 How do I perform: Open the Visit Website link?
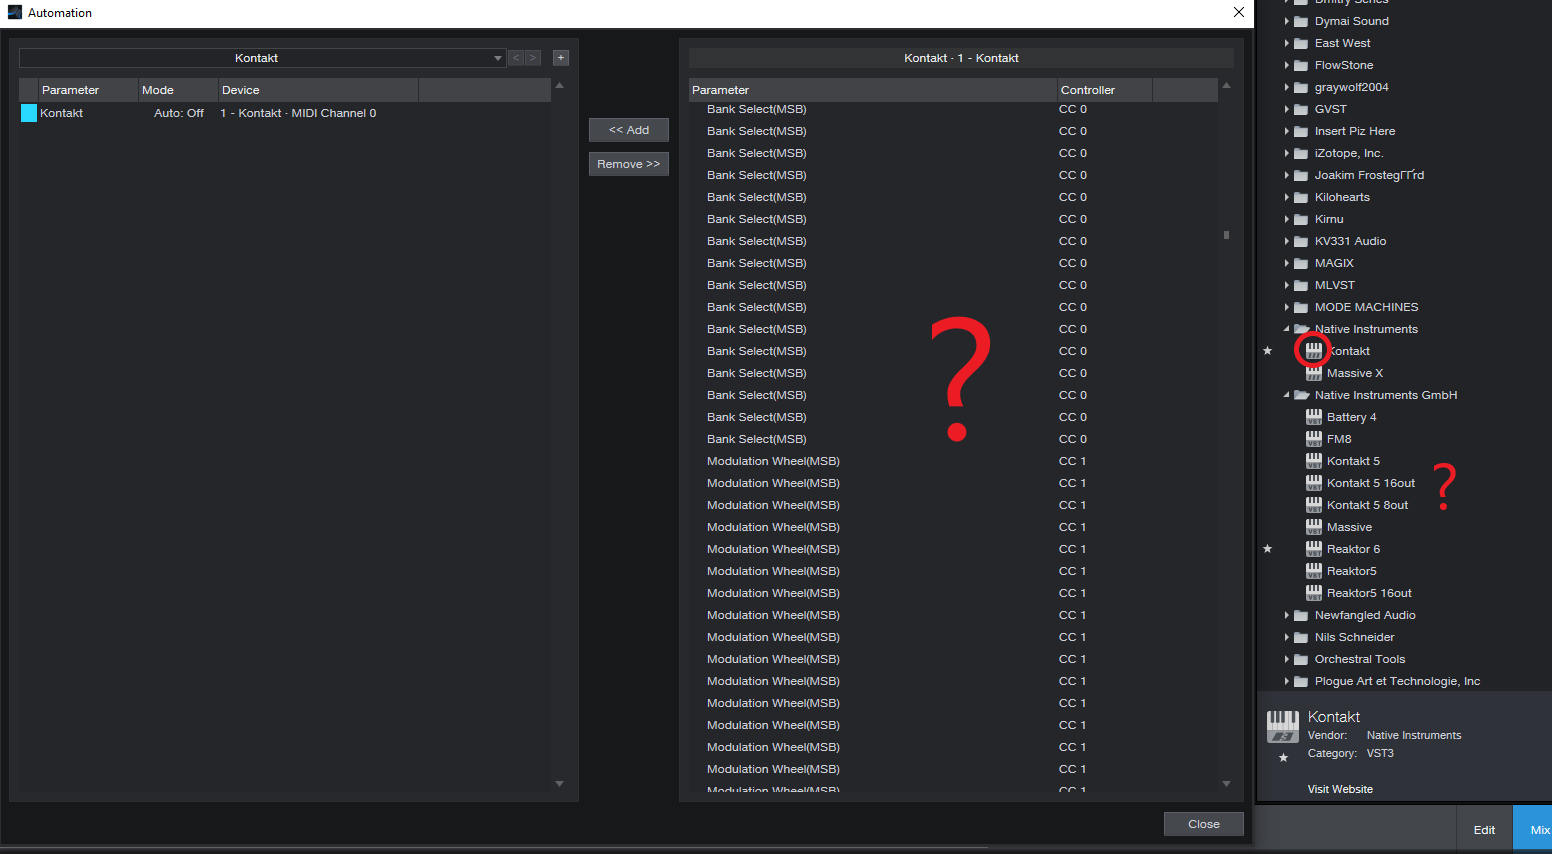(x=1340, y=789)
